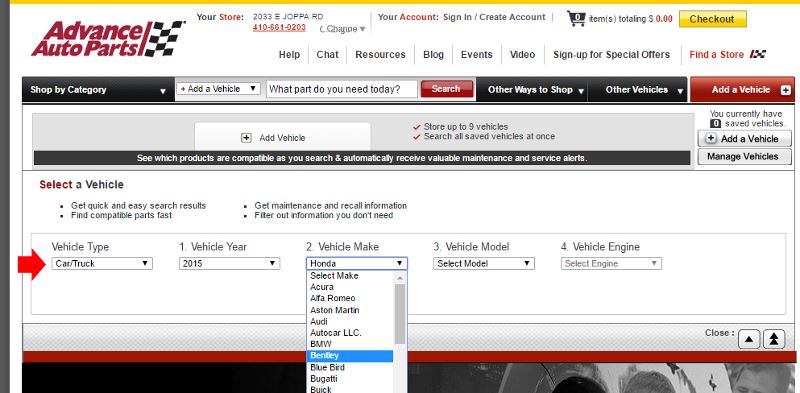Click the 'item(s) totaling $ 0.00' cart text
Viewport: 800px width, 393px height.
[631, 19]
